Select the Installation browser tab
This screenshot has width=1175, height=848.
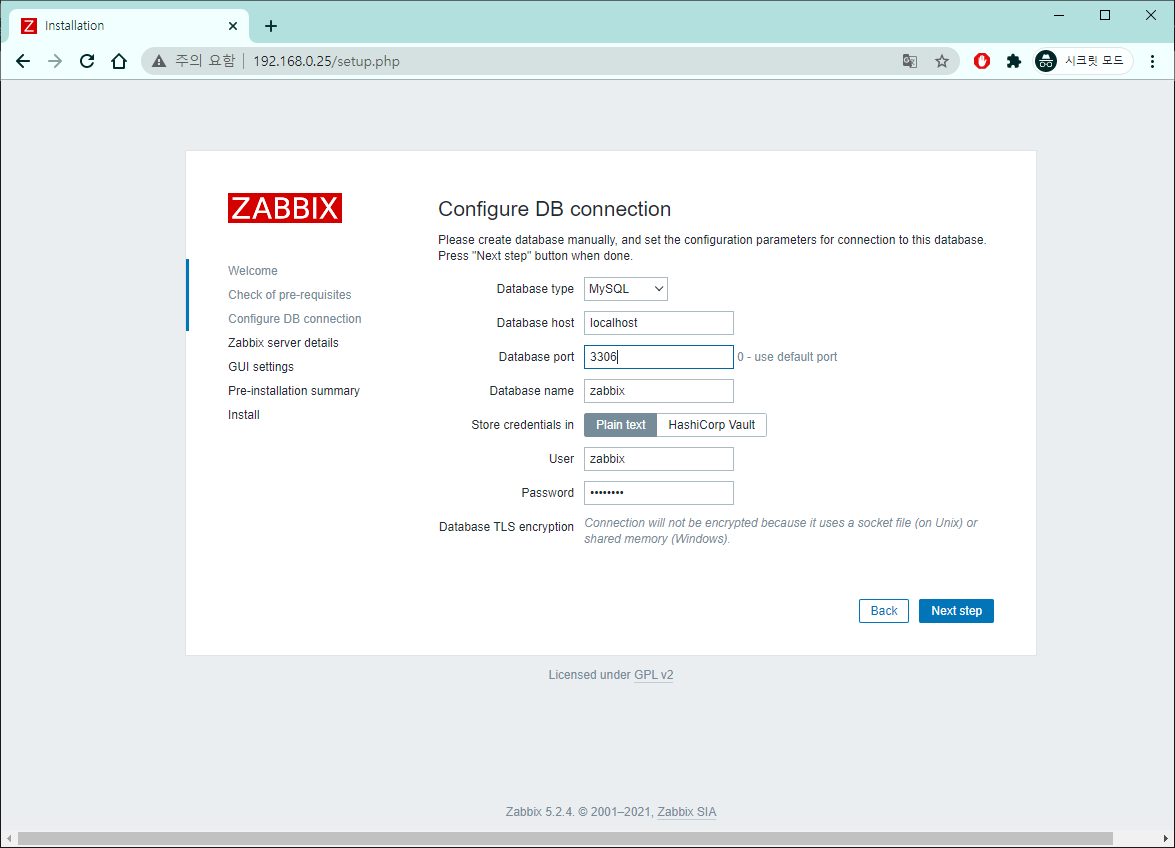pos(127,26)
